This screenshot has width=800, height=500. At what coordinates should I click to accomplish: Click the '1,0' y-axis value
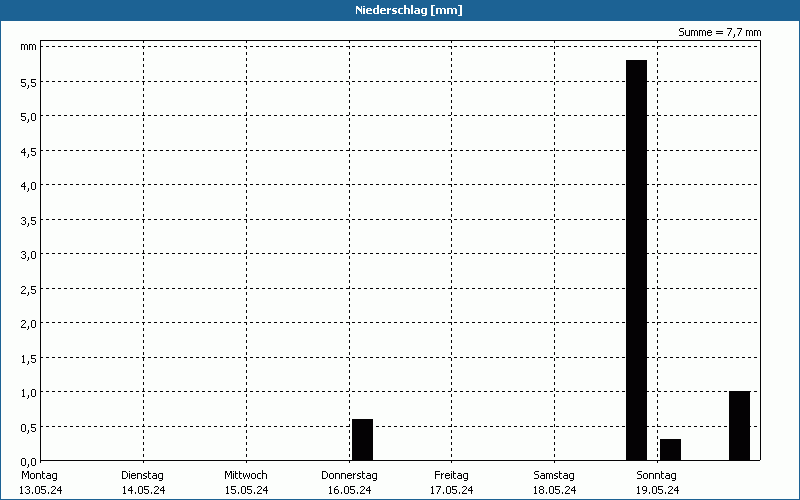[29, 393]
